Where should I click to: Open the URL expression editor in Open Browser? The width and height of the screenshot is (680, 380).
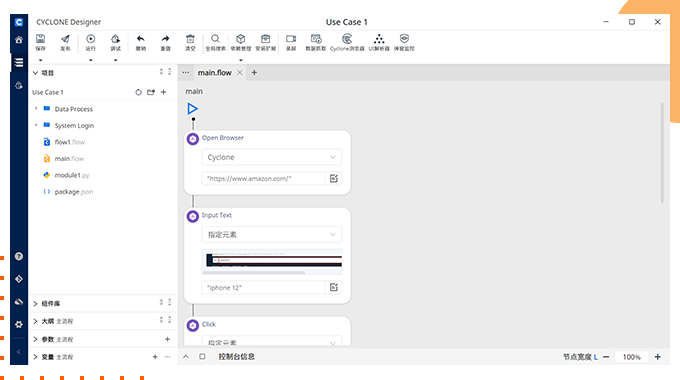tap(333, 178)
